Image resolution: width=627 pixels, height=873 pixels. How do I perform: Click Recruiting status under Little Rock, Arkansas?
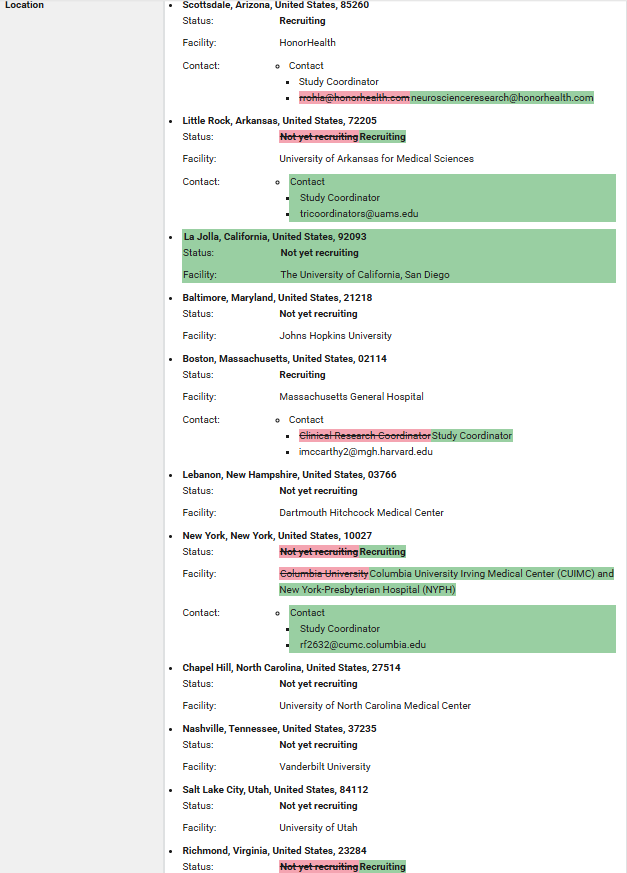click(383, 137)
